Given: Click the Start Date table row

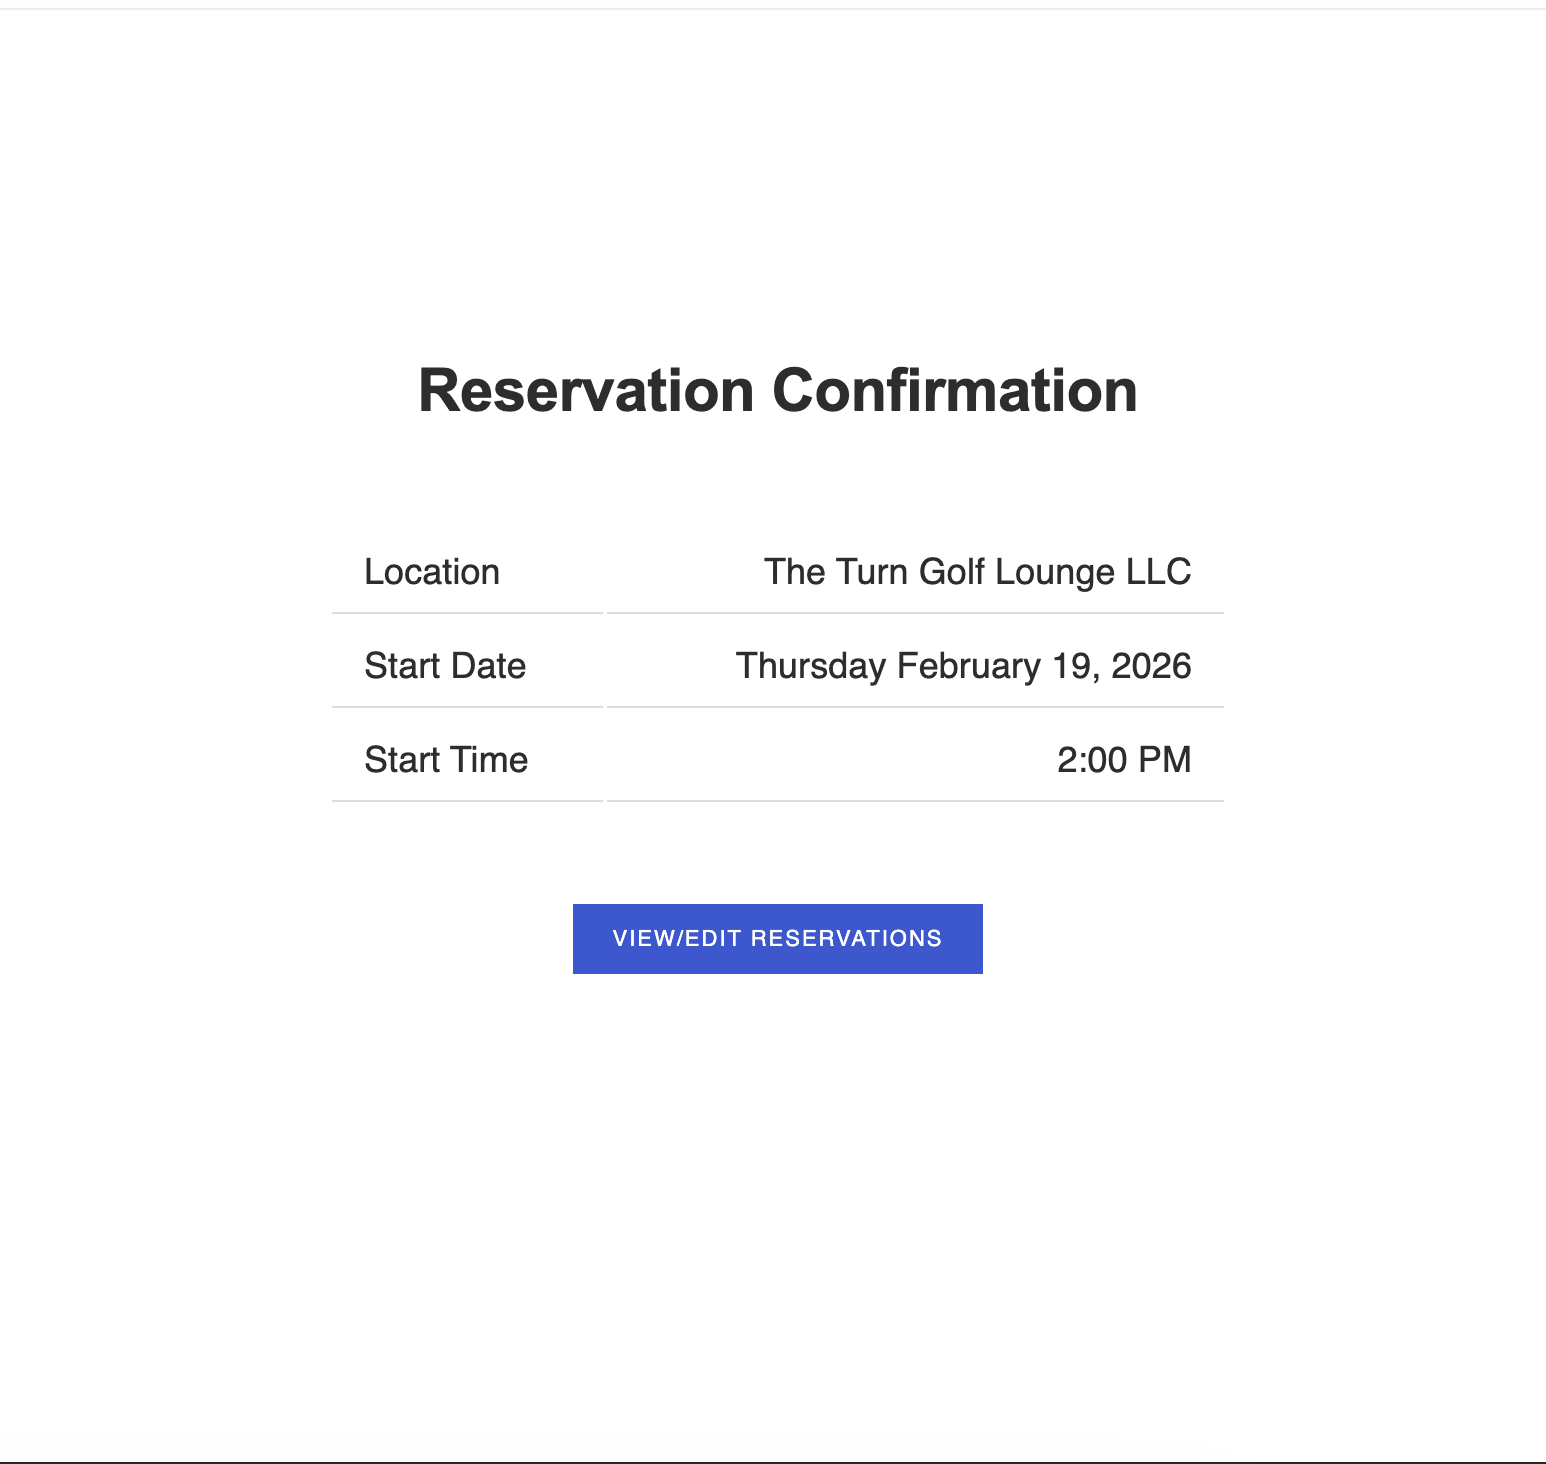Looking at the screenshot, I should point(777,665).
